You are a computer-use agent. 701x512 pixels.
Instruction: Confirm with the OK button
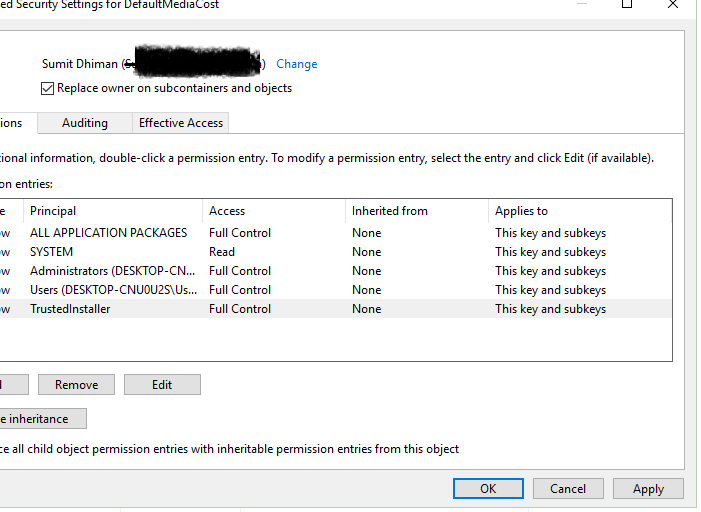click(x=488, y=489)
